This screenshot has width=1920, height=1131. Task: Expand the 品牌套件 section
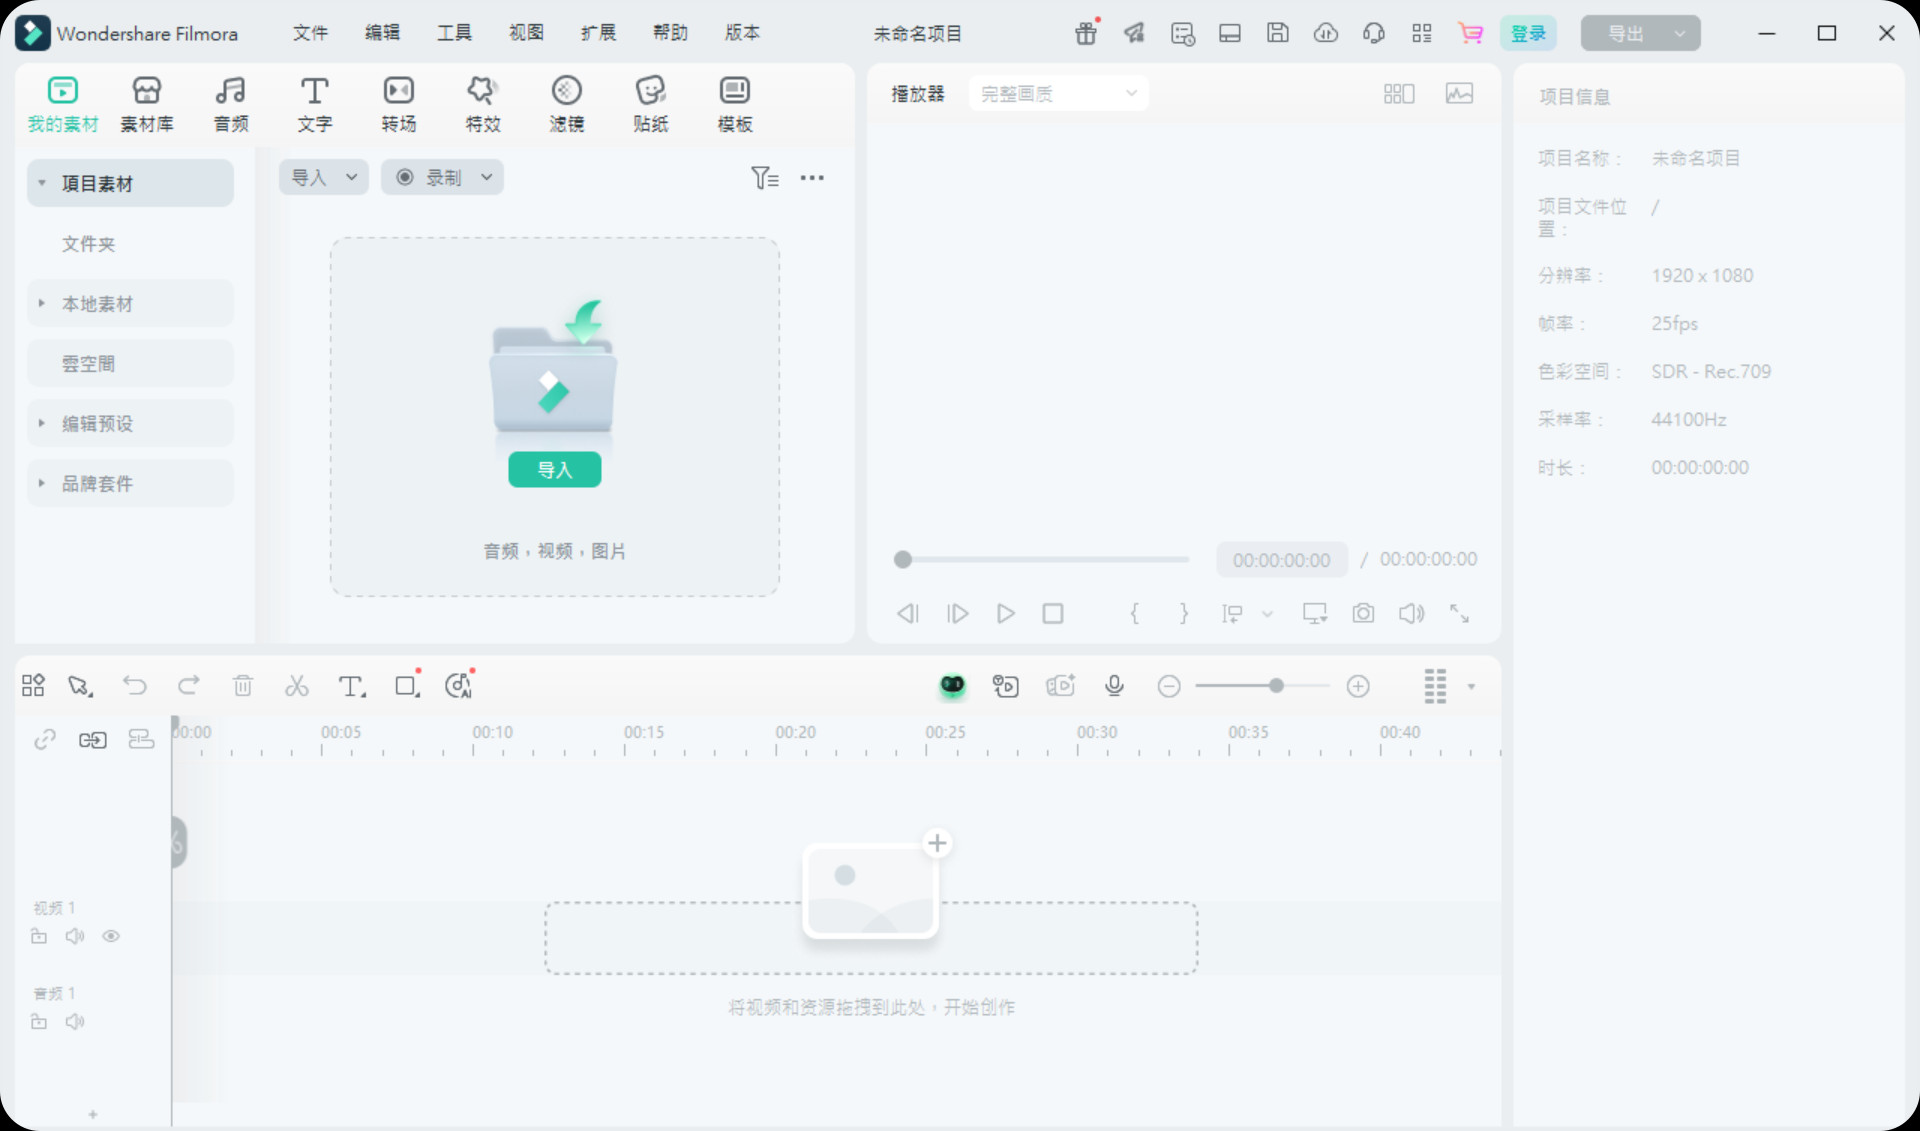point(42,483)
